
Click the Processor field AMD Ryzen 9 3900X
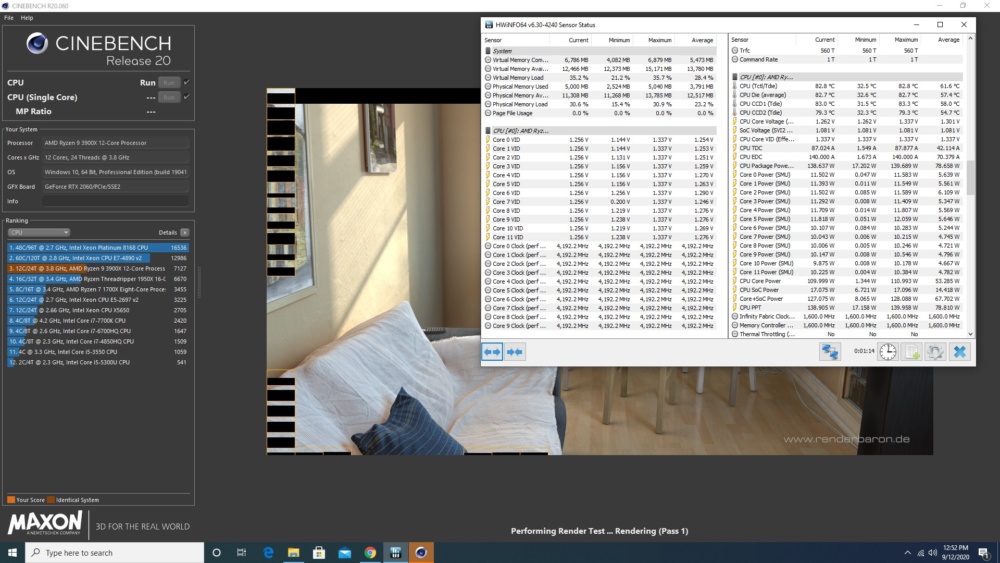point(115,143)
